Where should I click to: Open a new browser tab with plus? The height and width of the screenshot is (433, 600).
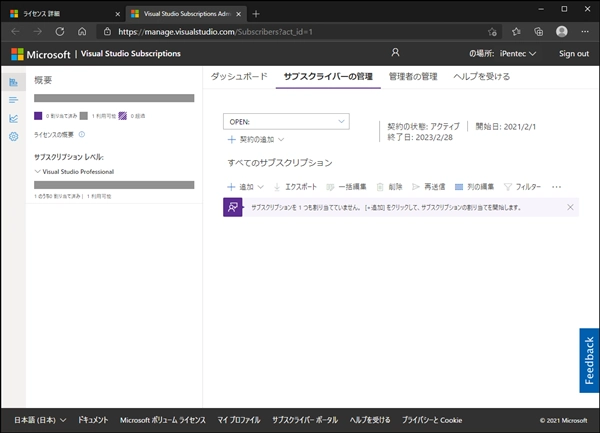pyautogui.click(x=256, y=14)
